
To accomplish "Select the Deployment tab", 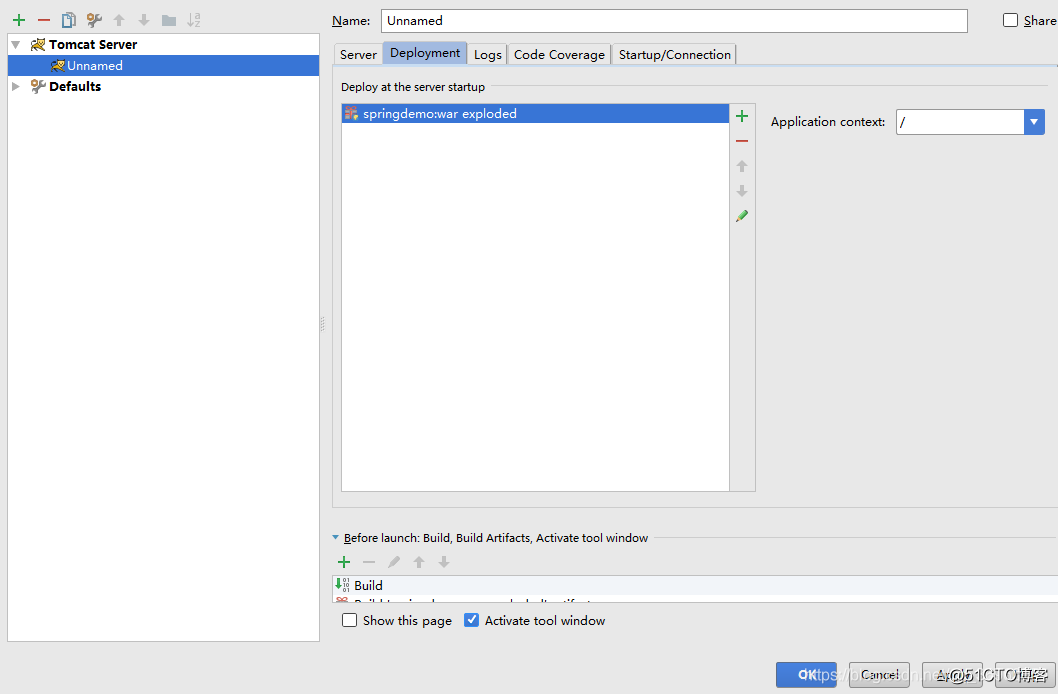I will pyautogui.click(x=425, y=53).
